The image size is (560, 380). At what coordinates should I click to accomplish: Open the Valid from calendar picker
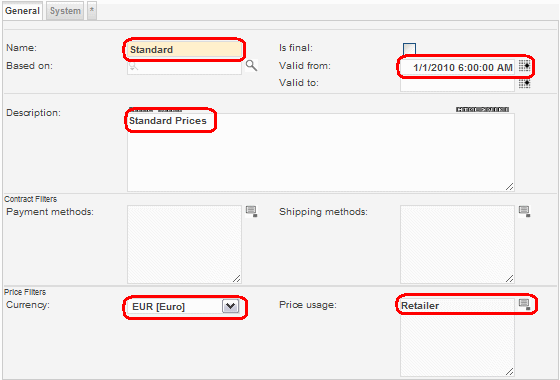[524, 66]
